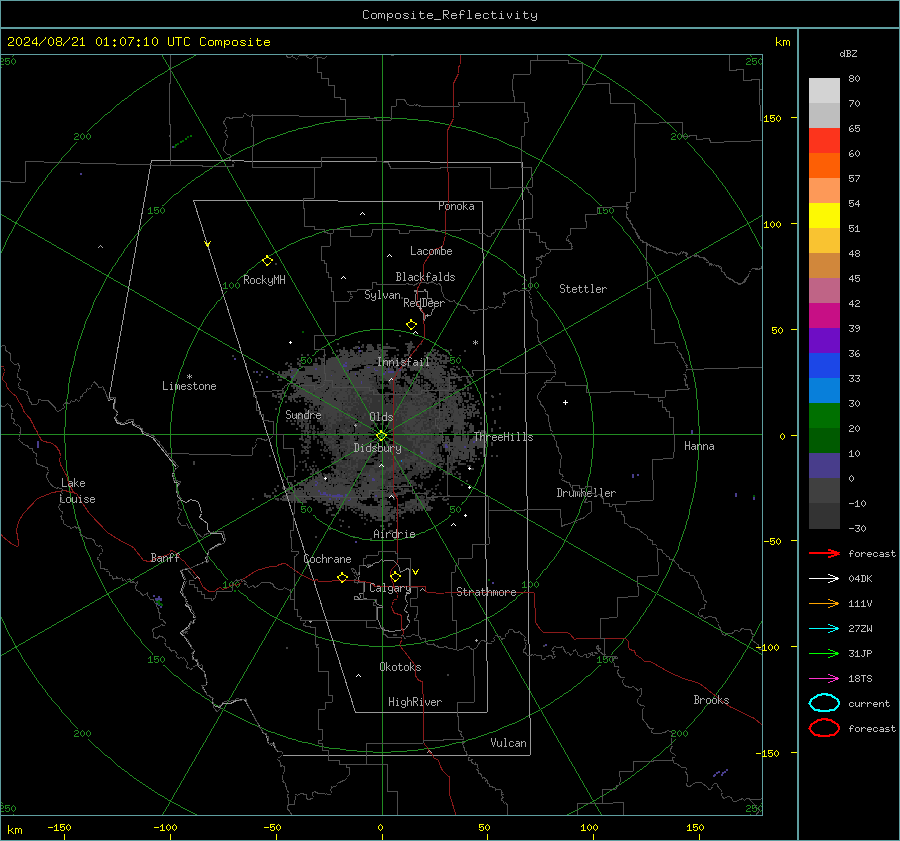Click the Didsbury town label
Screen dimensions: 900x841
point(377,448)
